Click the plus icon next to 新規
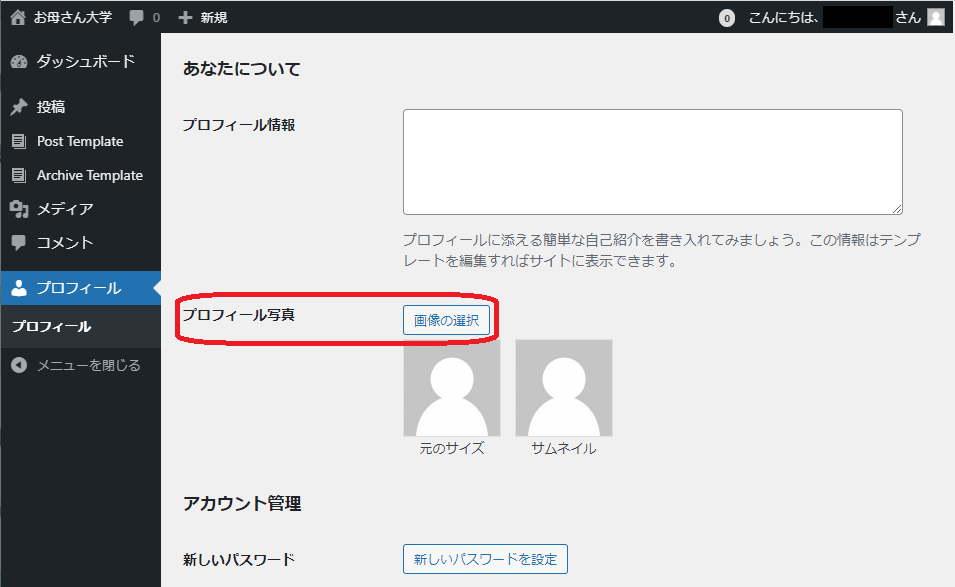Image resolution: width=955 pixels, height=587 pixels. tap(185, 18)
